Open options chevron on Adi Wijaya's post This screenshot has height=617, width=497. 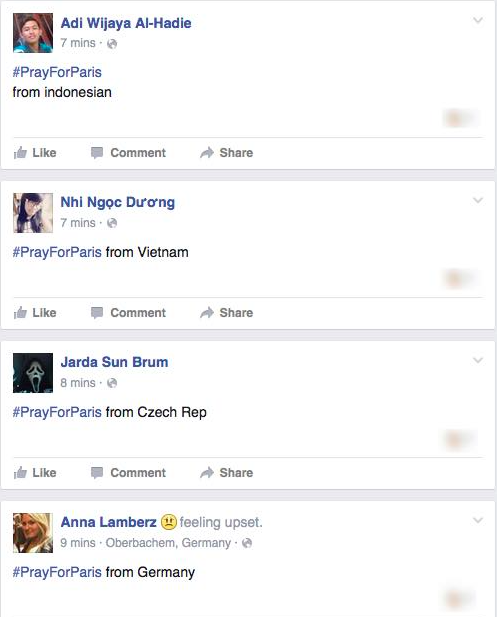point(478,20)
